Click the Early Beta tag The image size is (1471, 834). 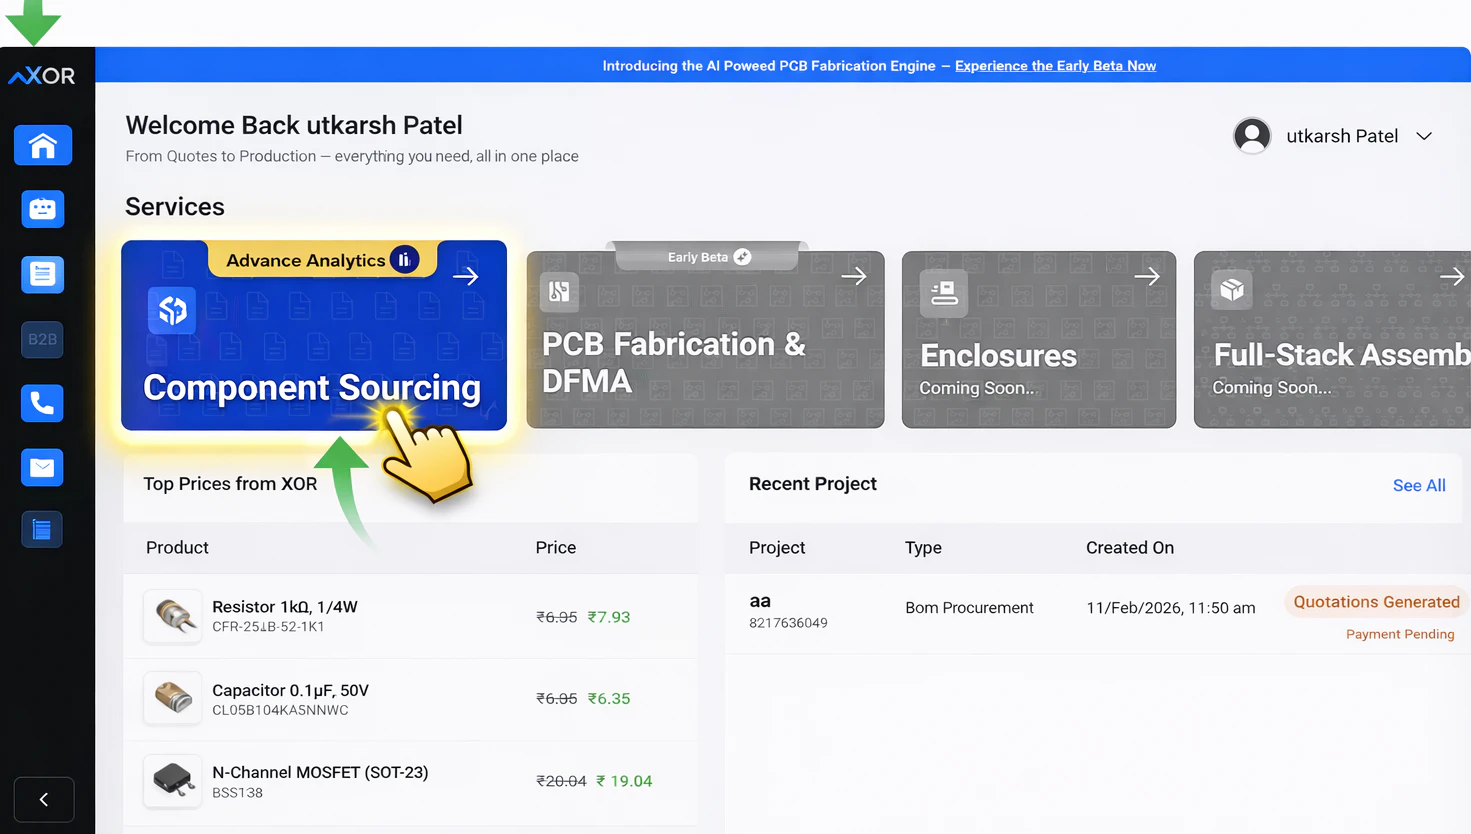pyautogui.click(x=708, y=257)
